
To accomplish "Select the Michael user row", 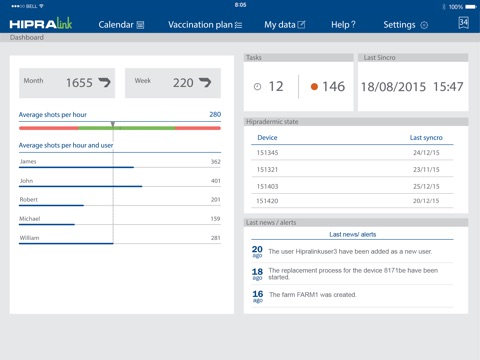I will click(x=120, y=219).
